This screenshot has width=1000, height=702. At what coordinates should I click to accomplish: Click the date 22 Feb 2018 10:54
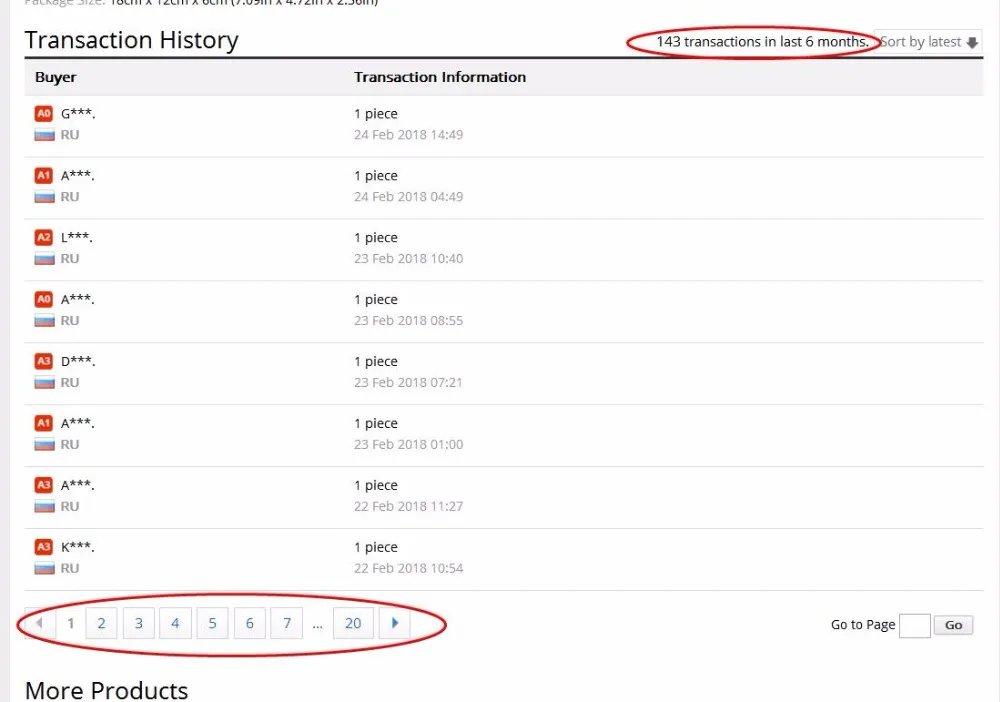(409, 567)
